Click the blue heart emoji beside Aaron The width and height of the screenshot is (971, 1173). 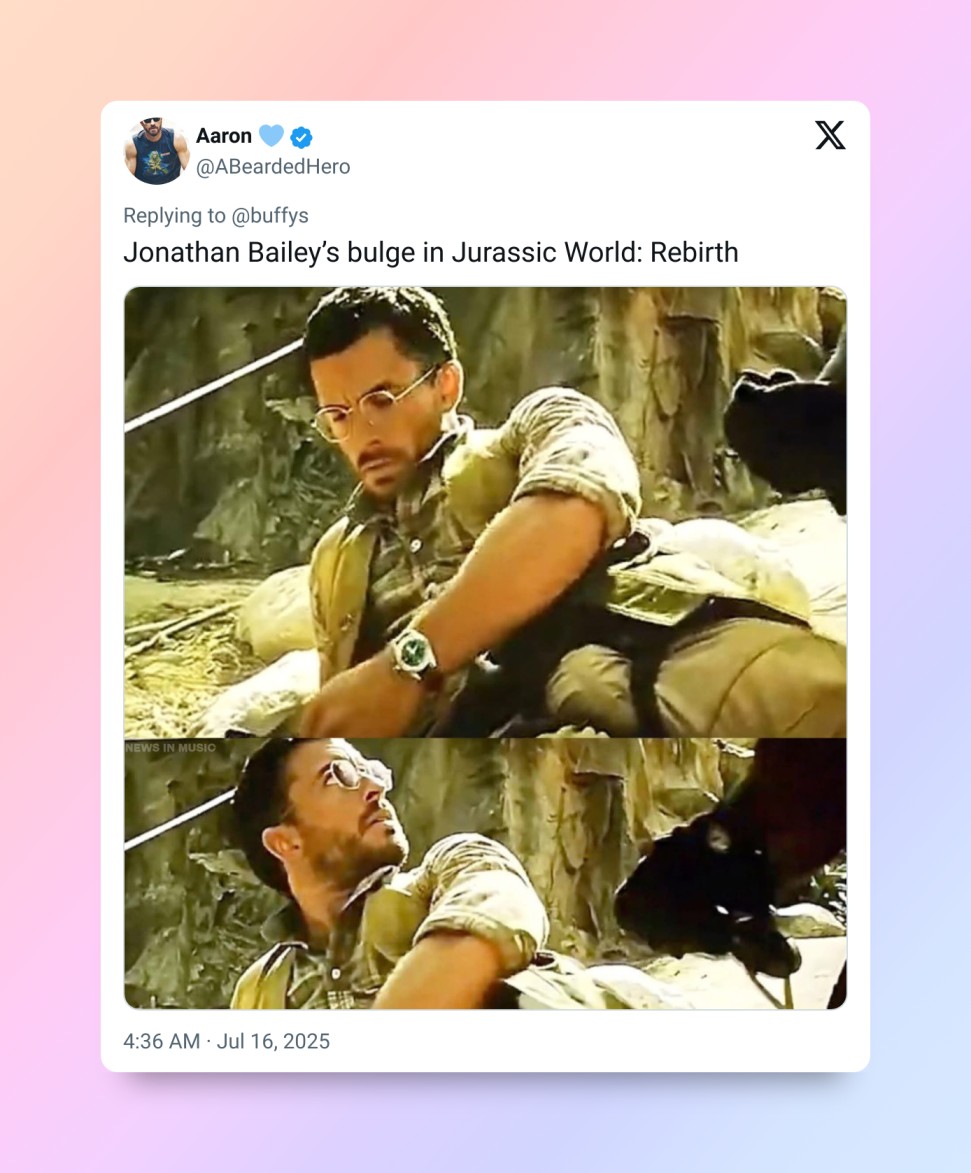[x=272, y=135]
